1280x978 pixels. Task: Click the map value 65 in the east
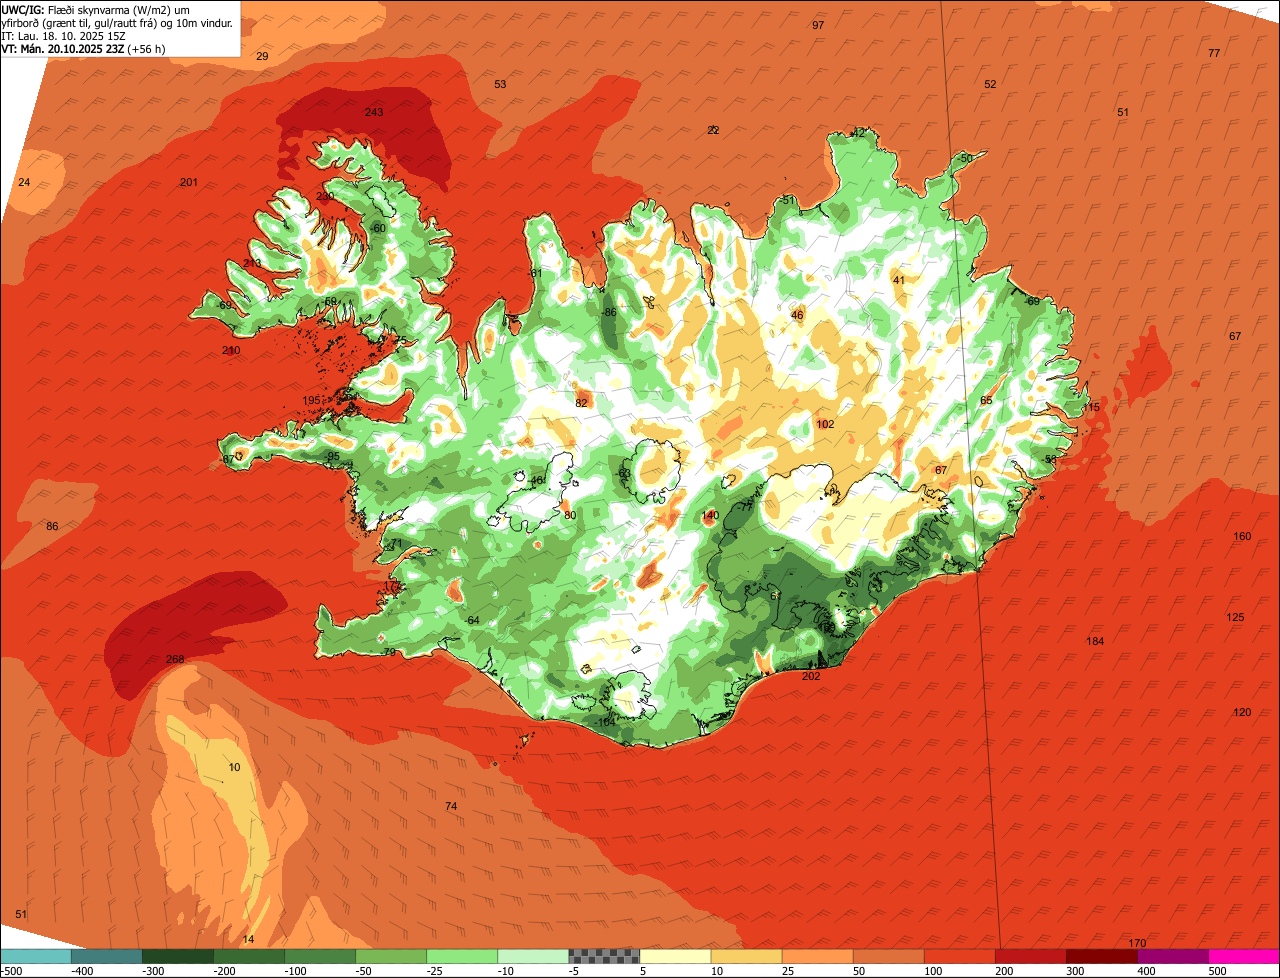point(986,400)
